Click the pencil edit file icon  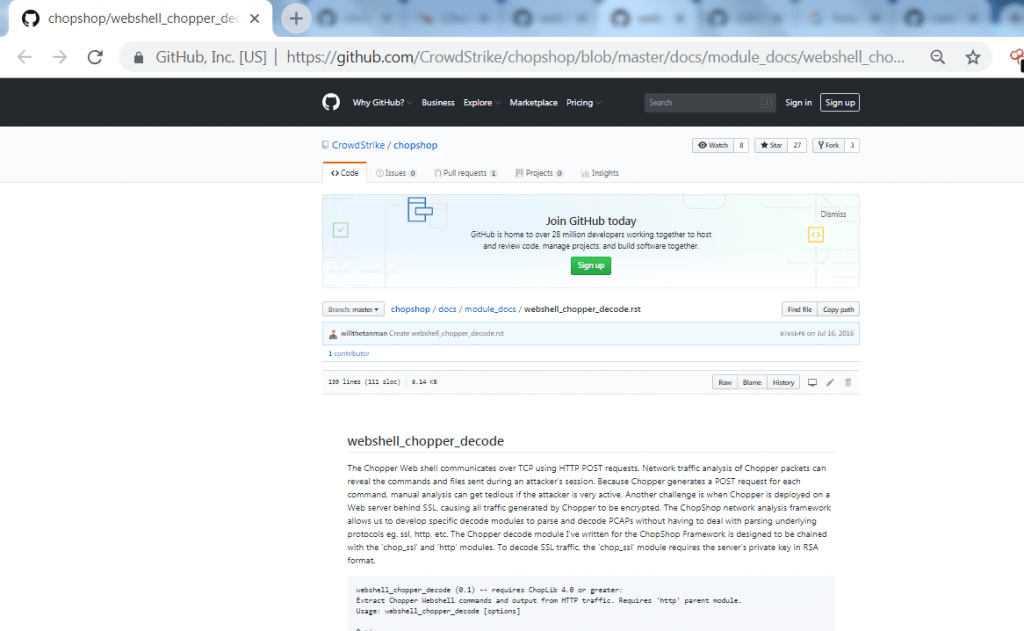830,382
